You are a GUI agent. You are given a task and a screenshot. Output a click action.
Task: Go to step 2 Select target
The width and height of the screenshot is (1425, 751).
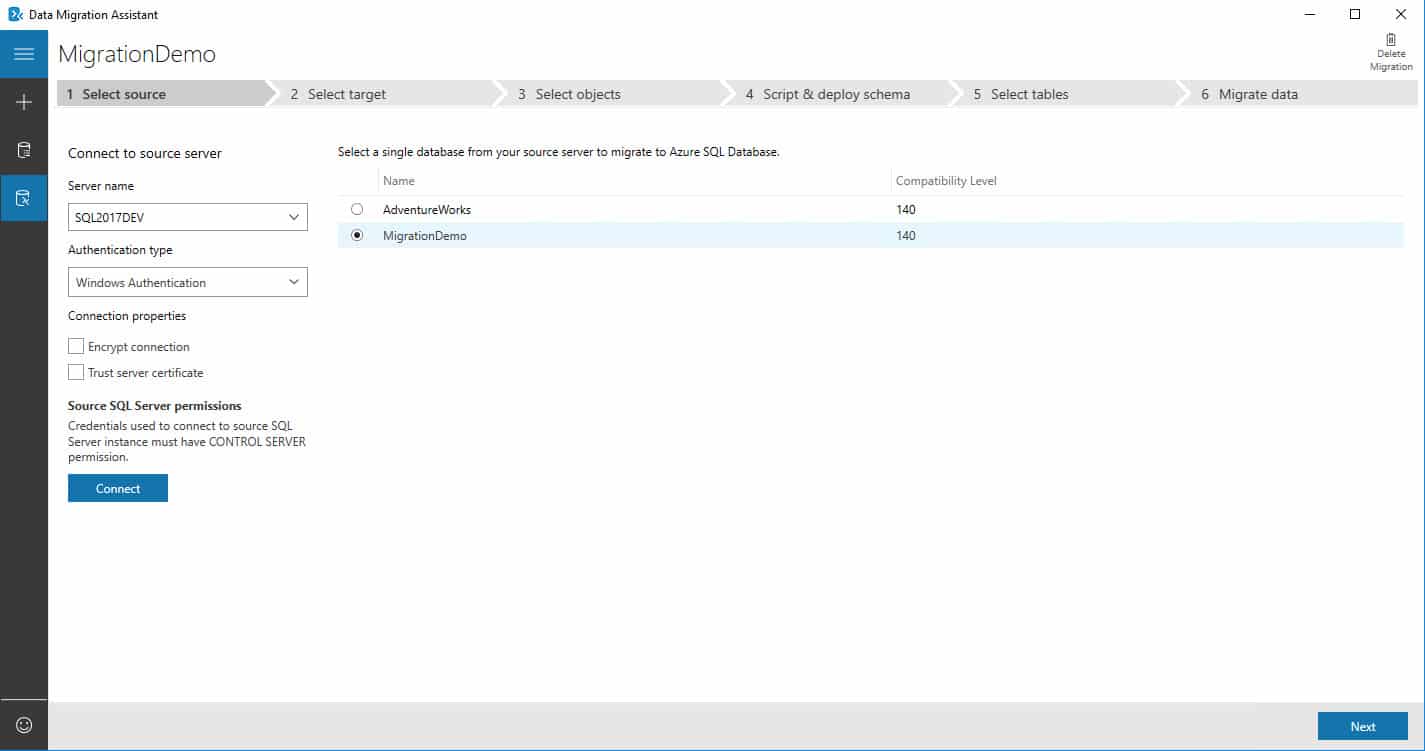(x=385, y=94)
